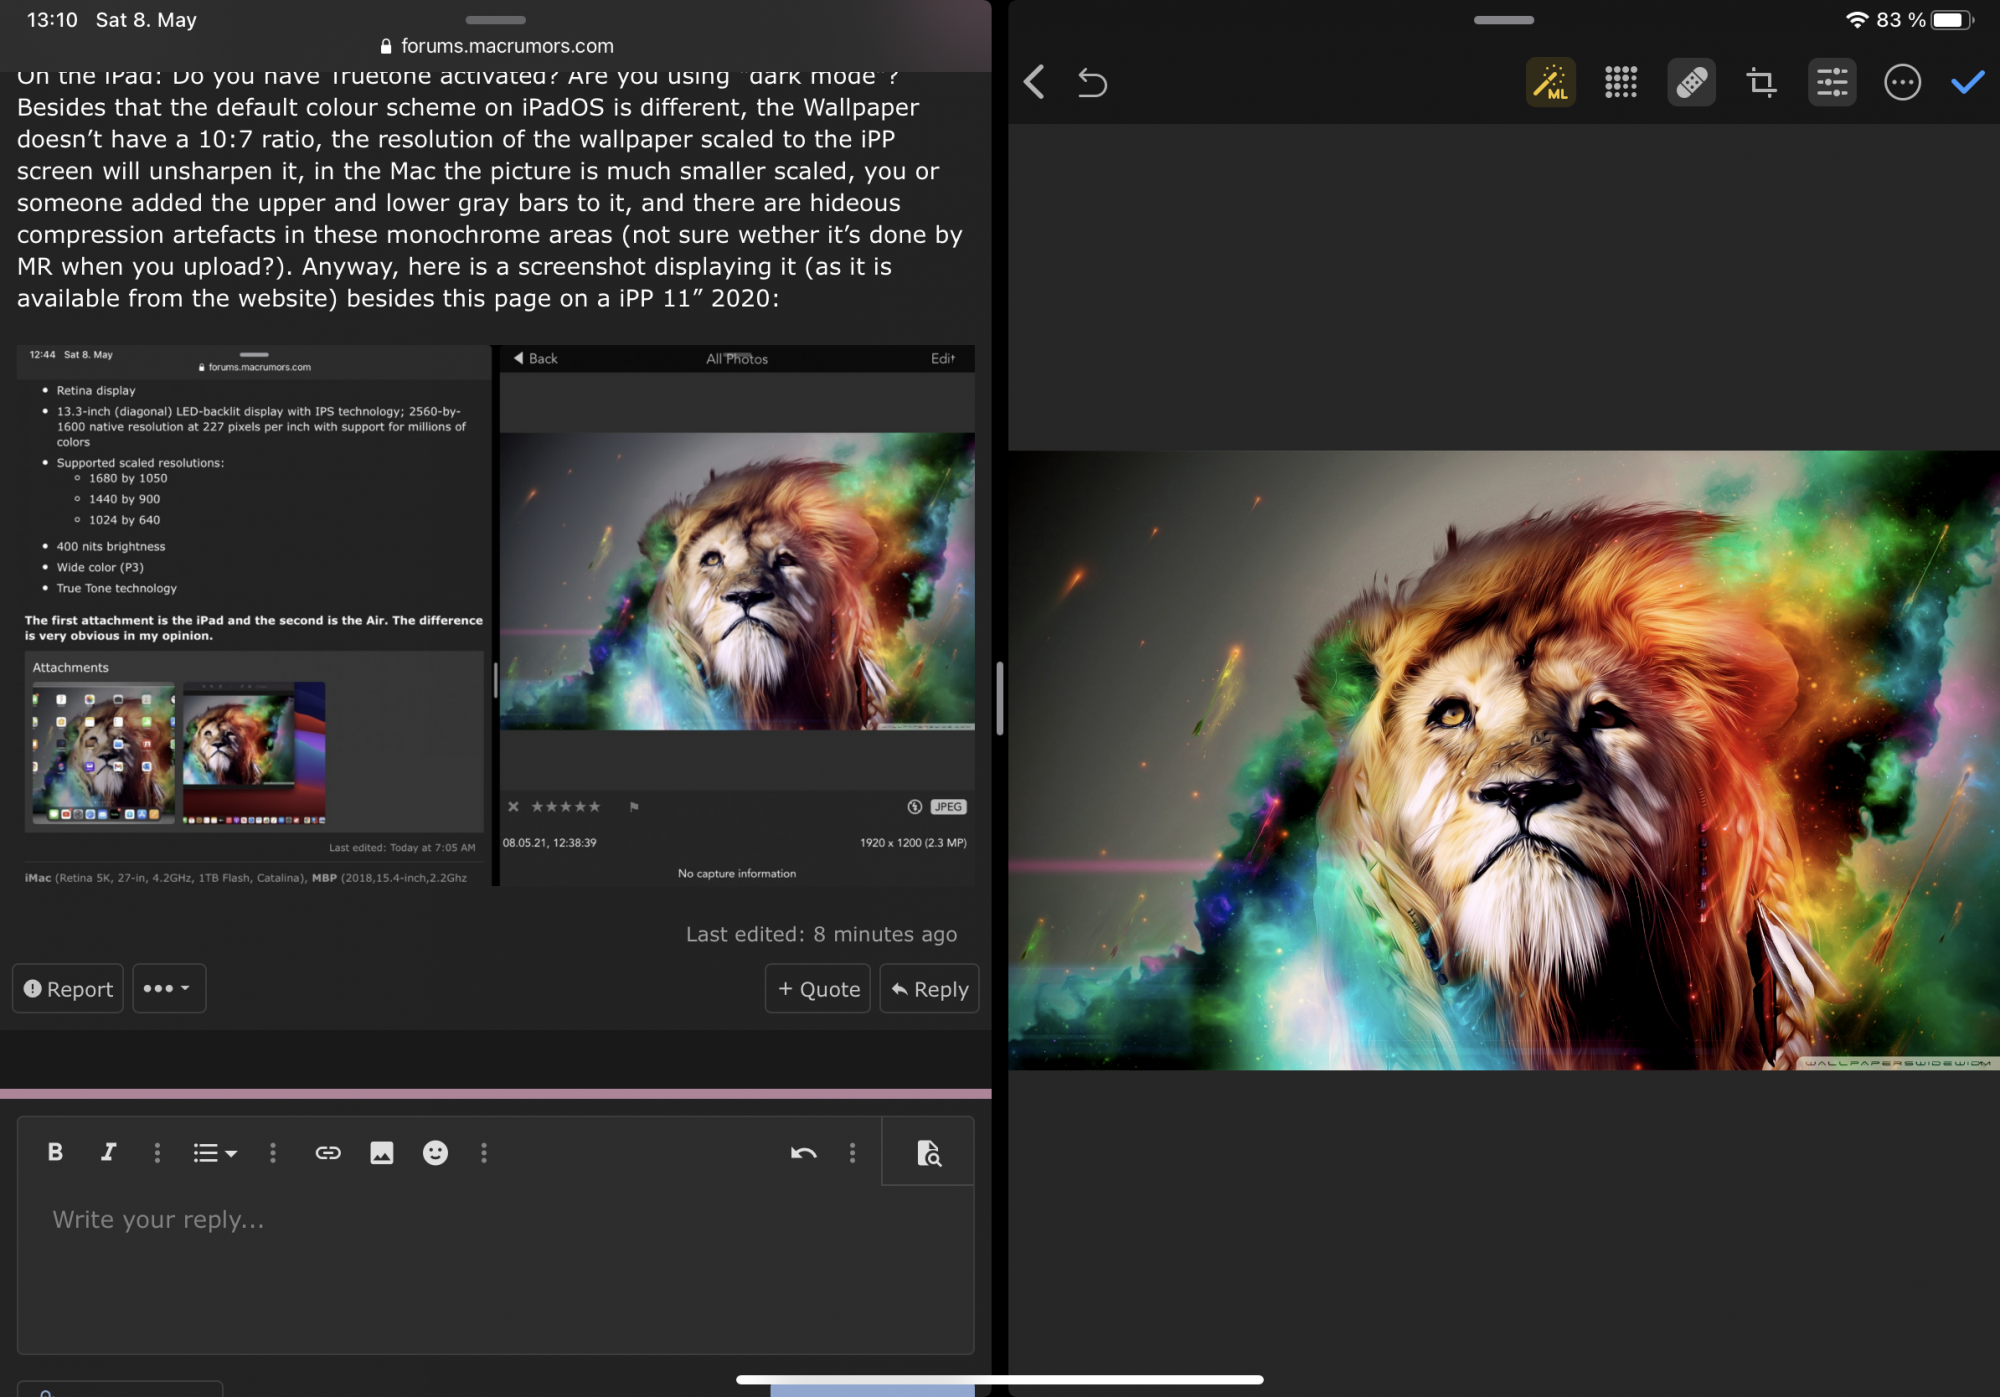Toggle italic formatting in reply editor
This screenshot has width=2000, height=1397.
click(108, 1152)
